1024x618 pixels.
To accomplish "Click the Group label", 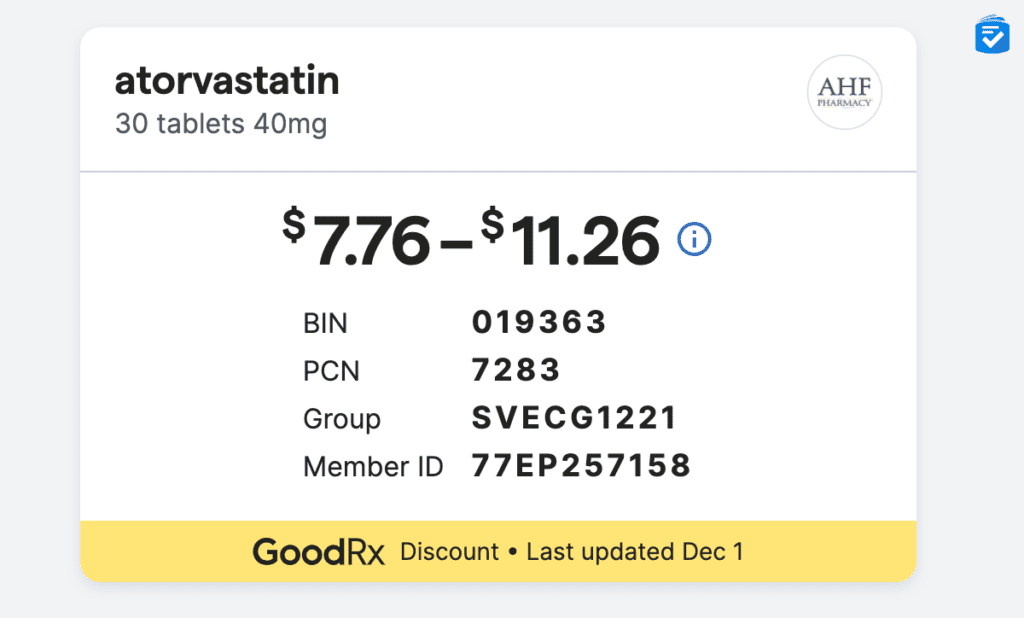I will click(342, 419).
